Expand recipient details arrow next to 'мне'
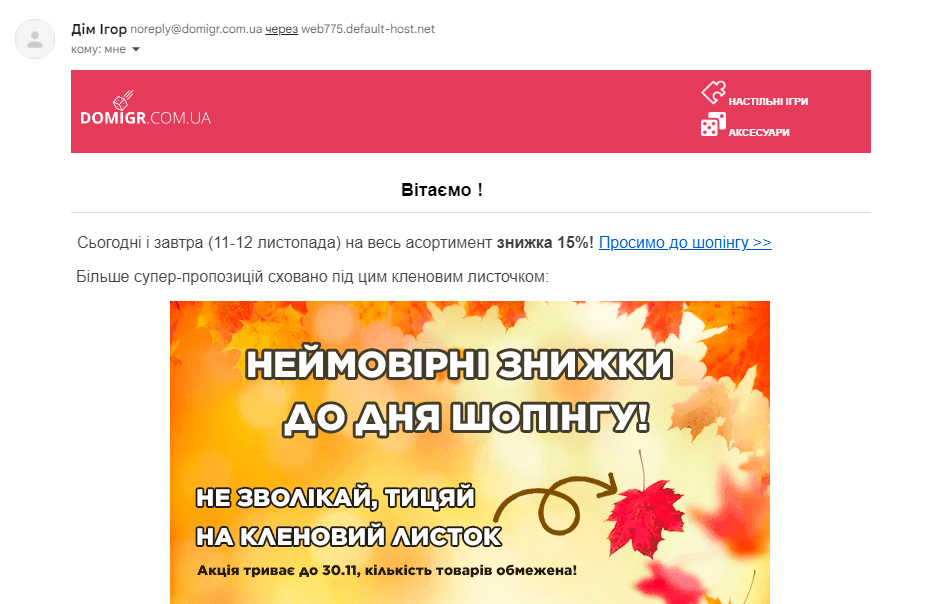This screenshot has width=948, height=604. (x=136, y=50)
